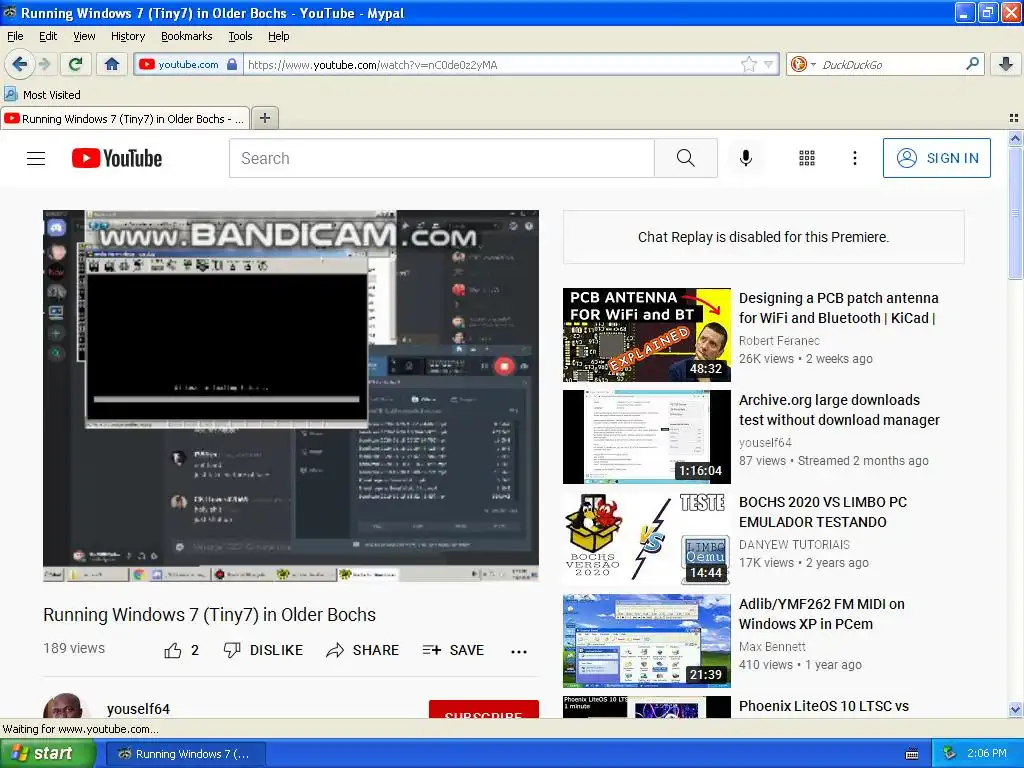Click the YouTube logo
Screen dimensions: 1024x768
click(116, 158)
